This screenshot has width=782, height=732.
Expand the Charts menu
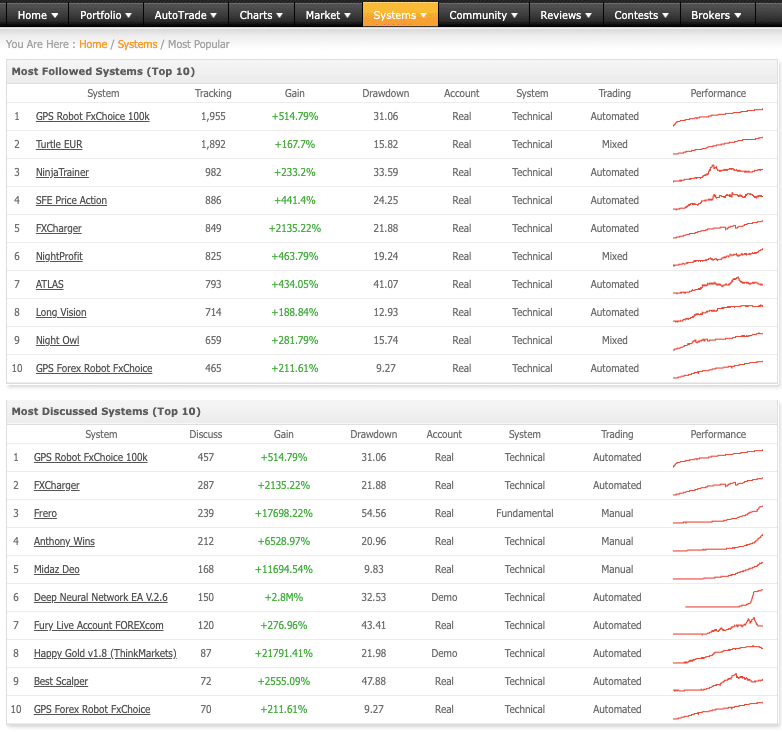click(261, 15)
